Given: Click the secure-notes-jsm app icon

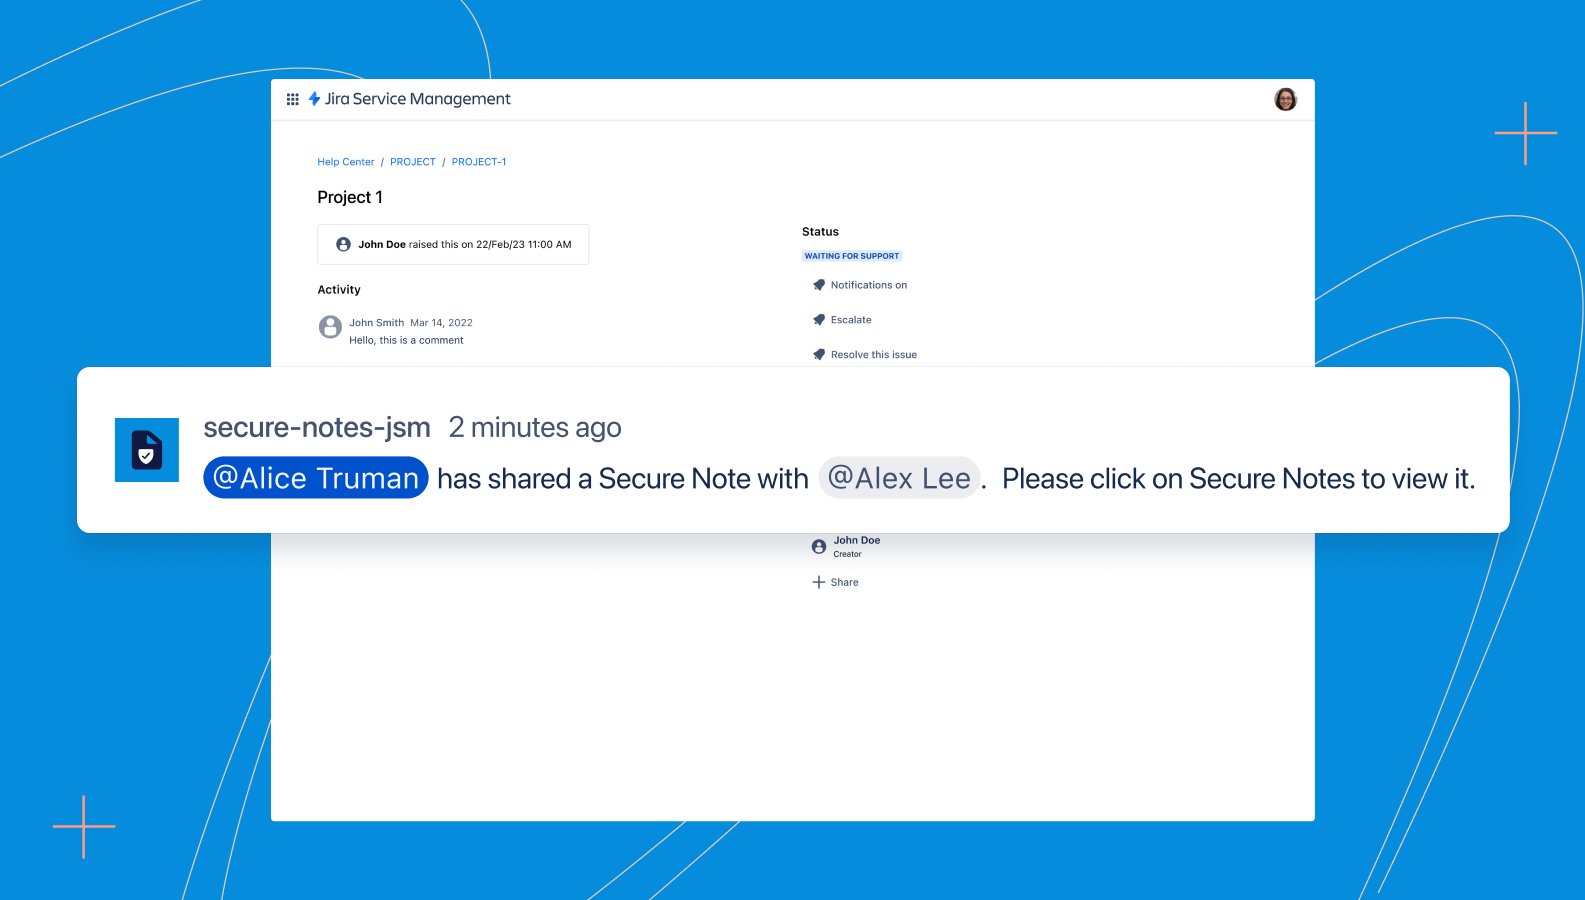Looking at the screenshot, I should 147,450.
